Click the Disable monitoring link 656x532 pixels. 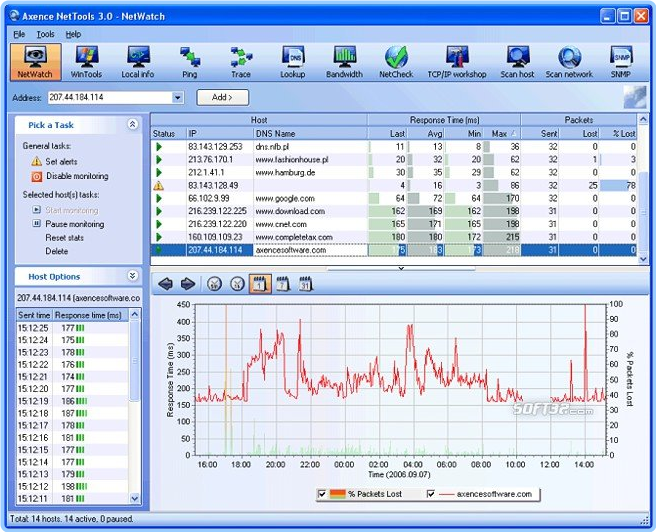[77, 176]
